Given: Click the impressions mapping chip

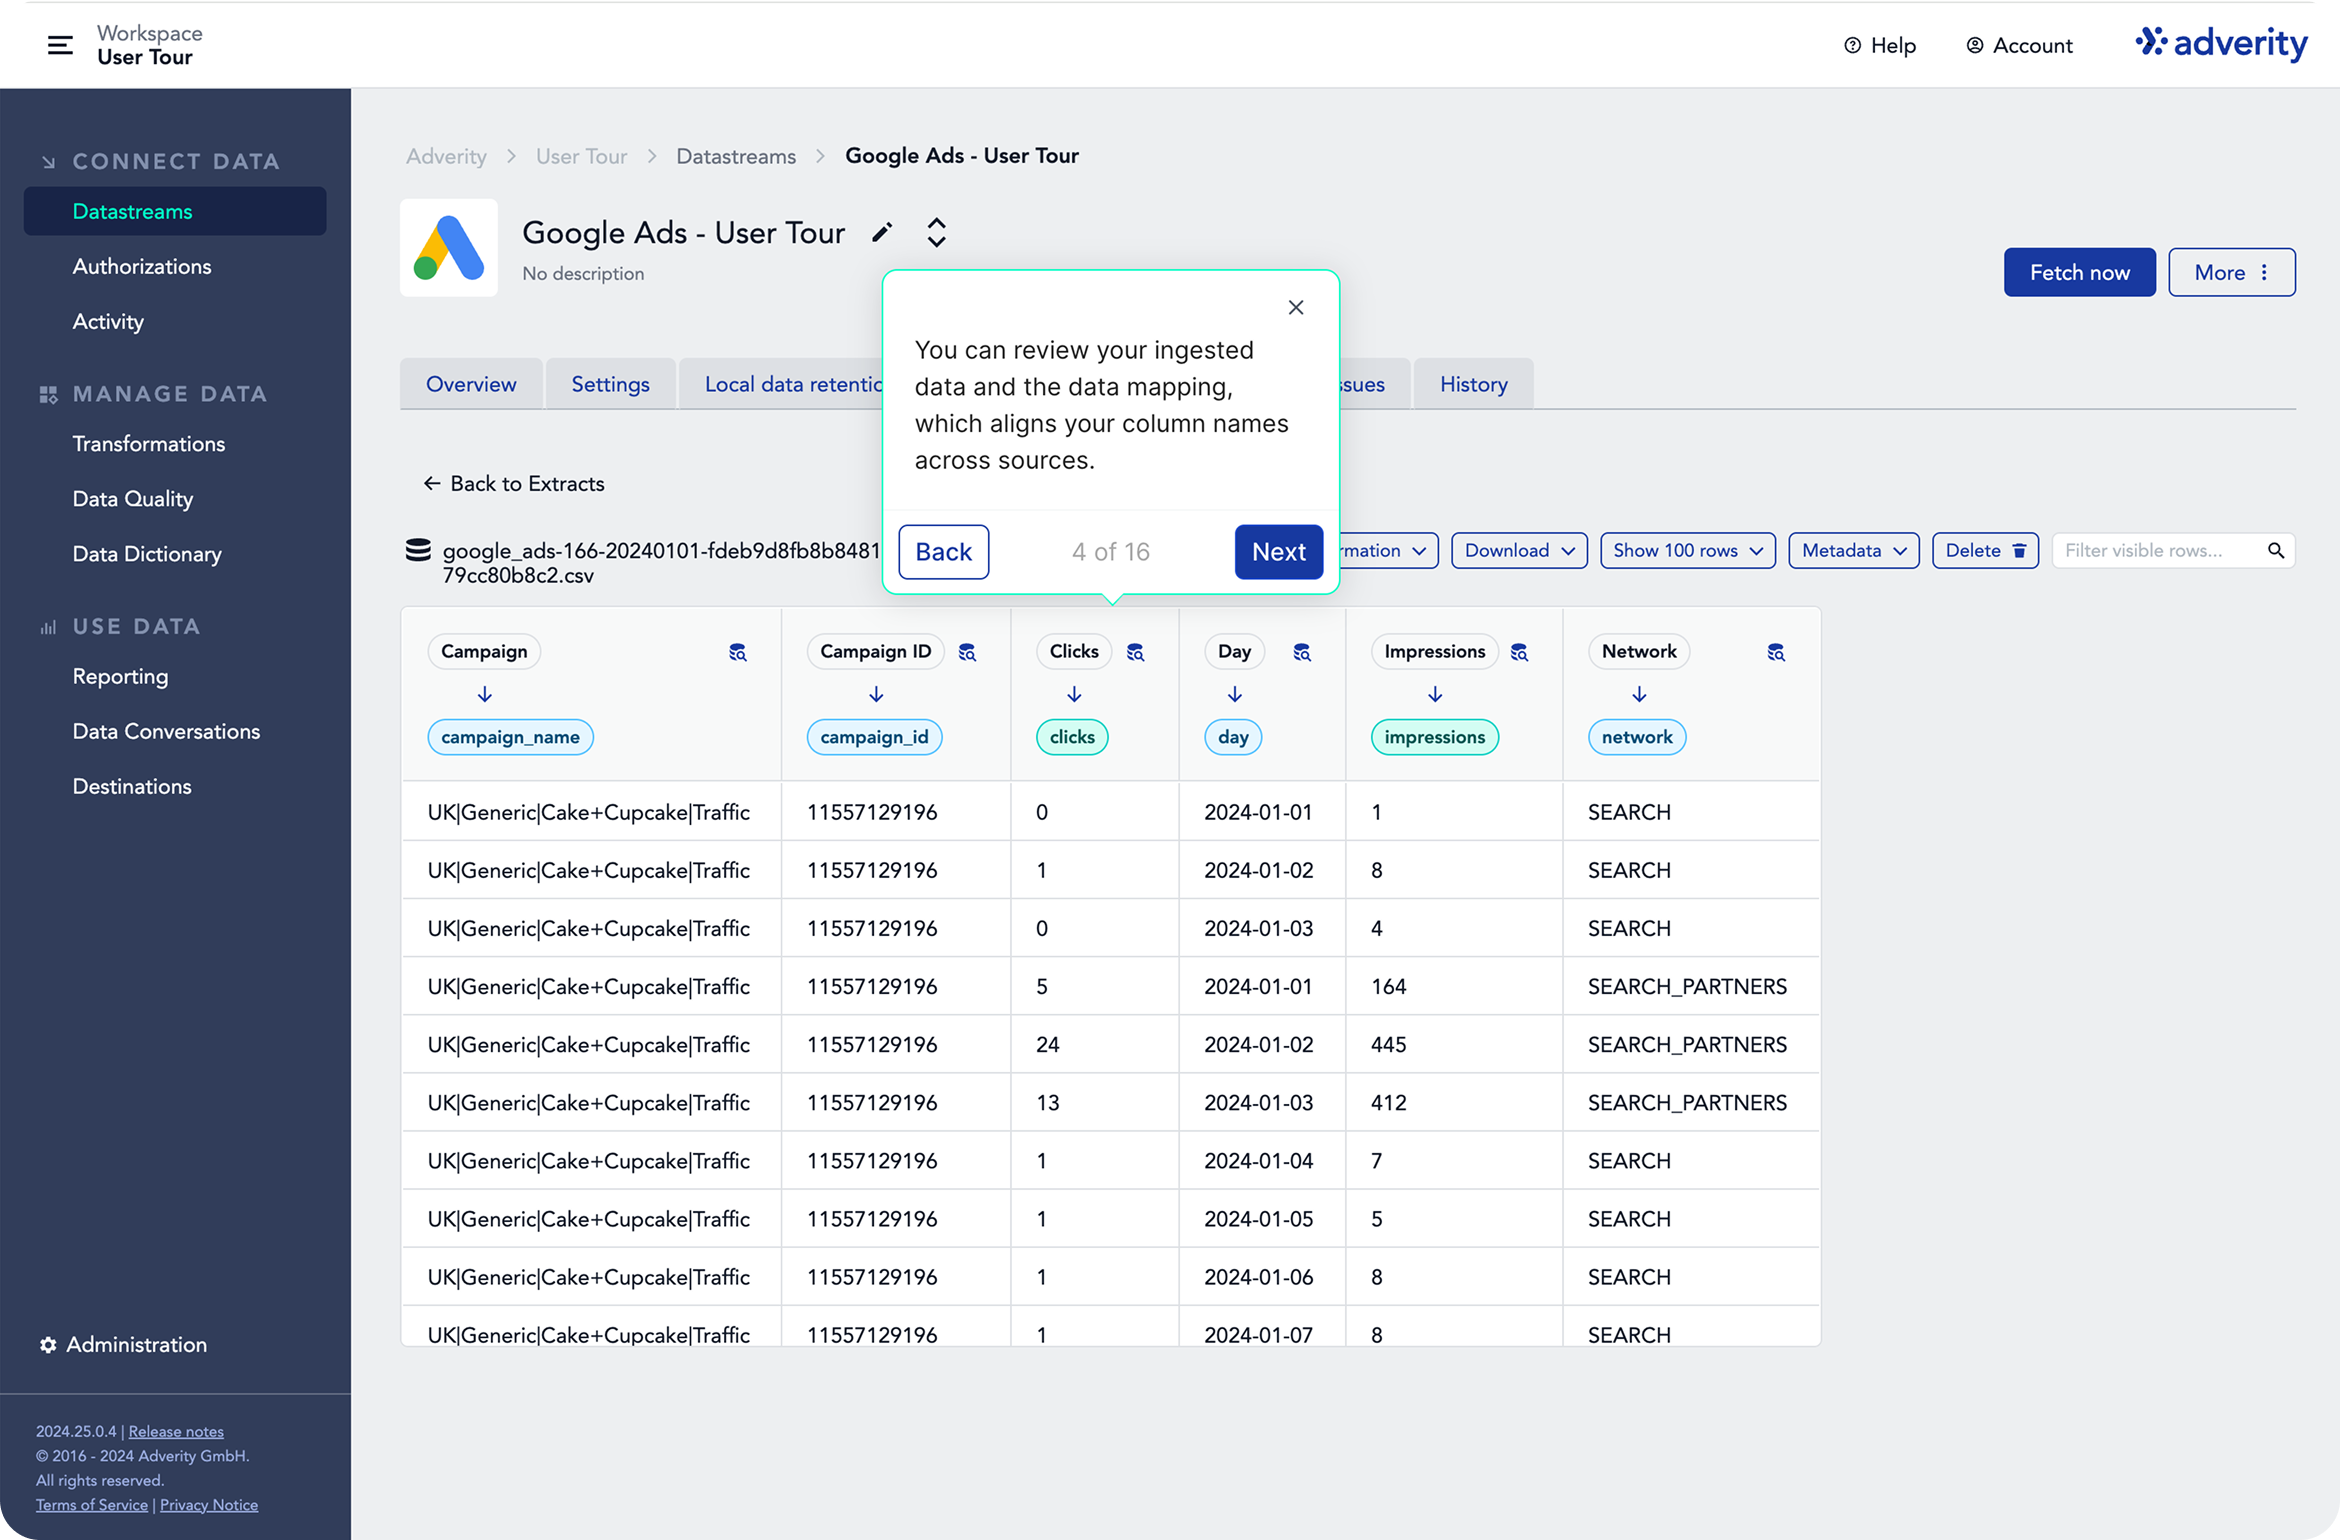Looking at the screenshot, I should (x=1434, y=738).
